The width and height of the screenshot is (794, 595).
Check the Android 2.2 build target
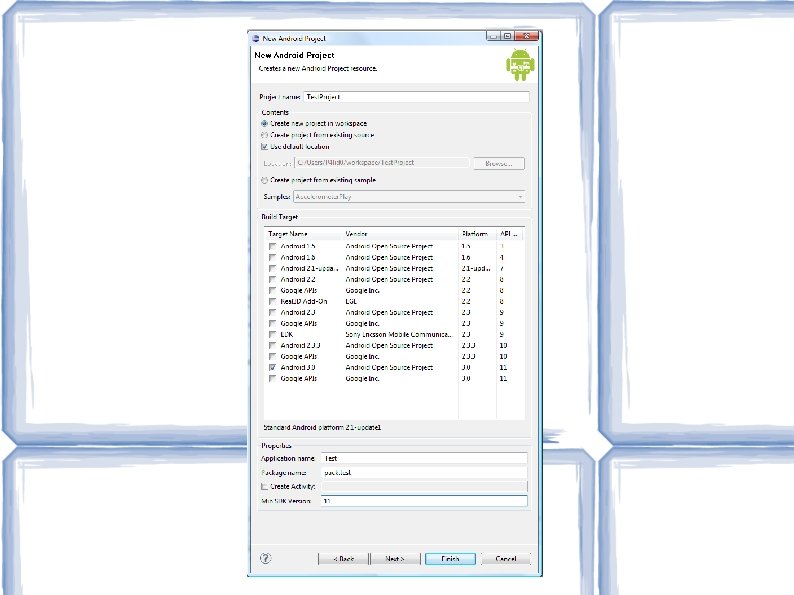point(272,280)
